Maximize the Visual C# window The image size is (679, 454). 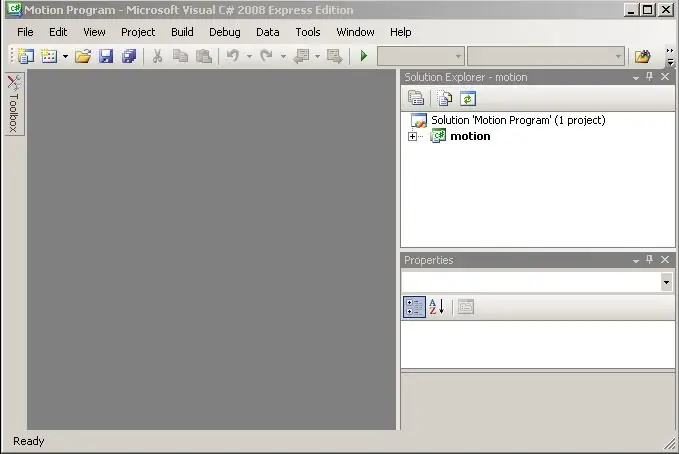tap(648, 10)
